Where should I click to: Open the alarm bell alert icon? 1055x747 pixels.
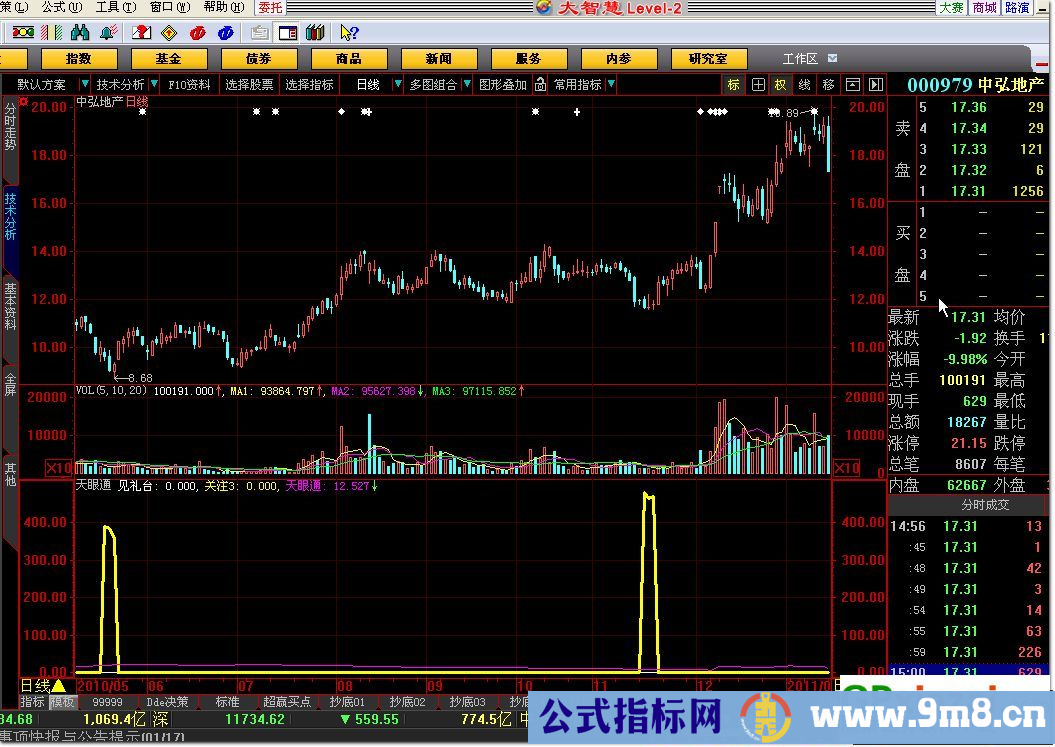(x=108, y=34)
